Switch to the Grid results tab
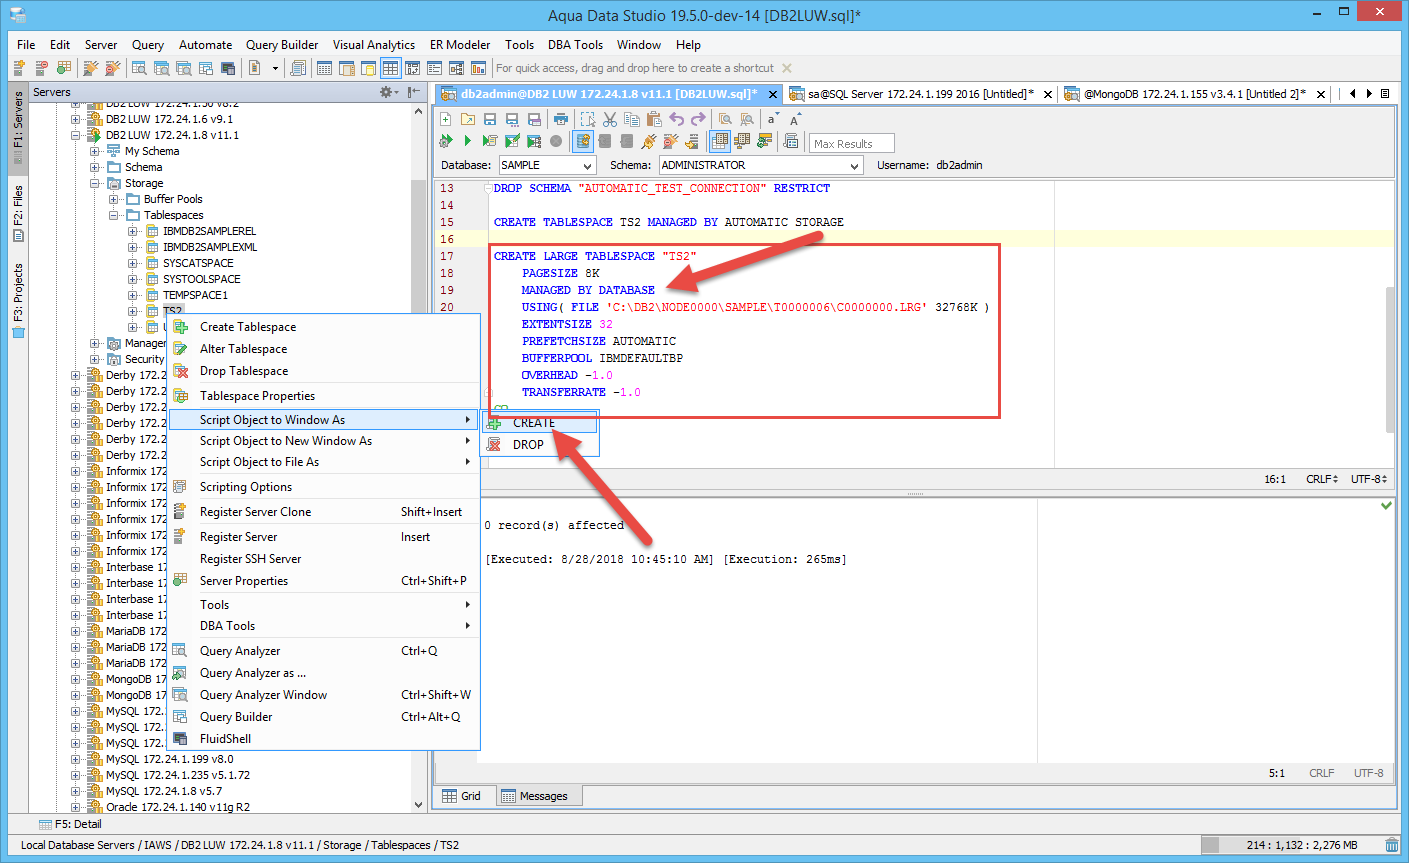Viewport: 1409px width, 863px height. pyautogui.click(x=463, y=796)
